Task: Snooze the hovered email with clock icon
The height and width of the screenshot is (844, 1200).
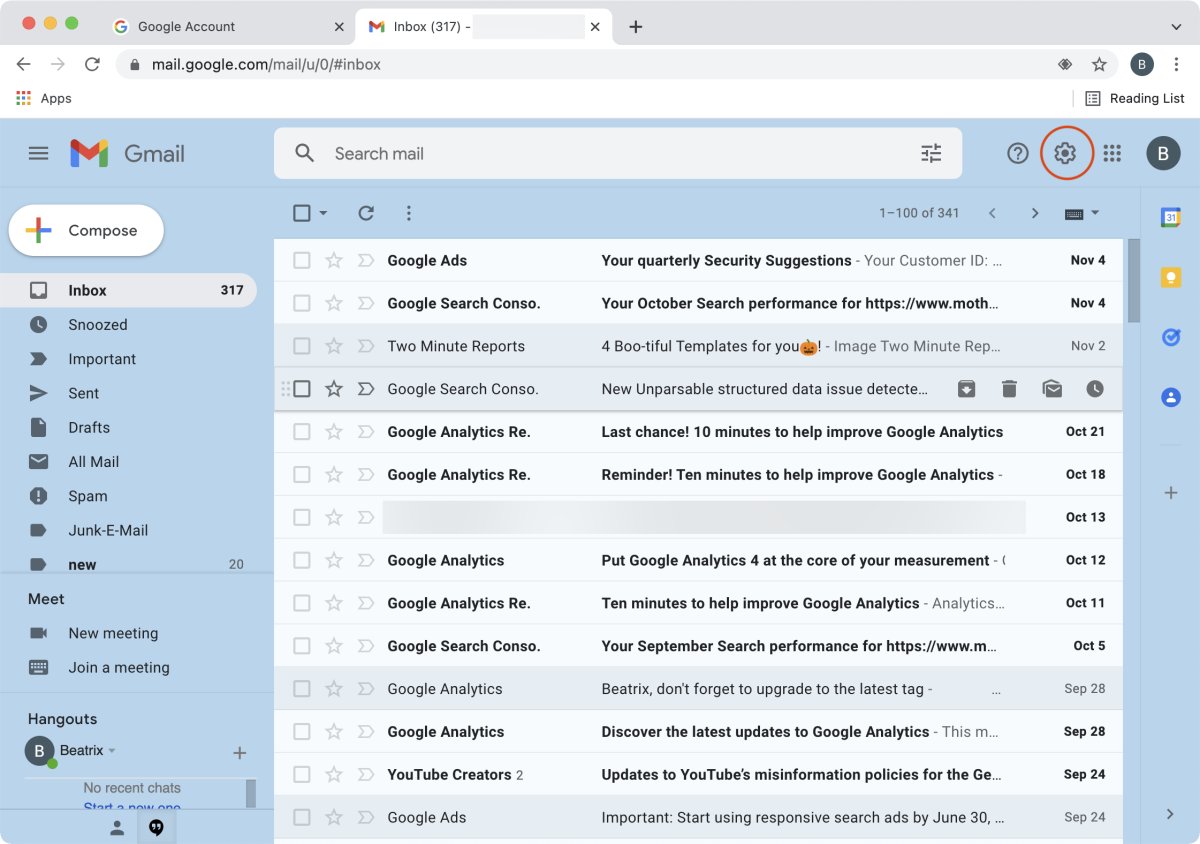Action: [1095, 389]
